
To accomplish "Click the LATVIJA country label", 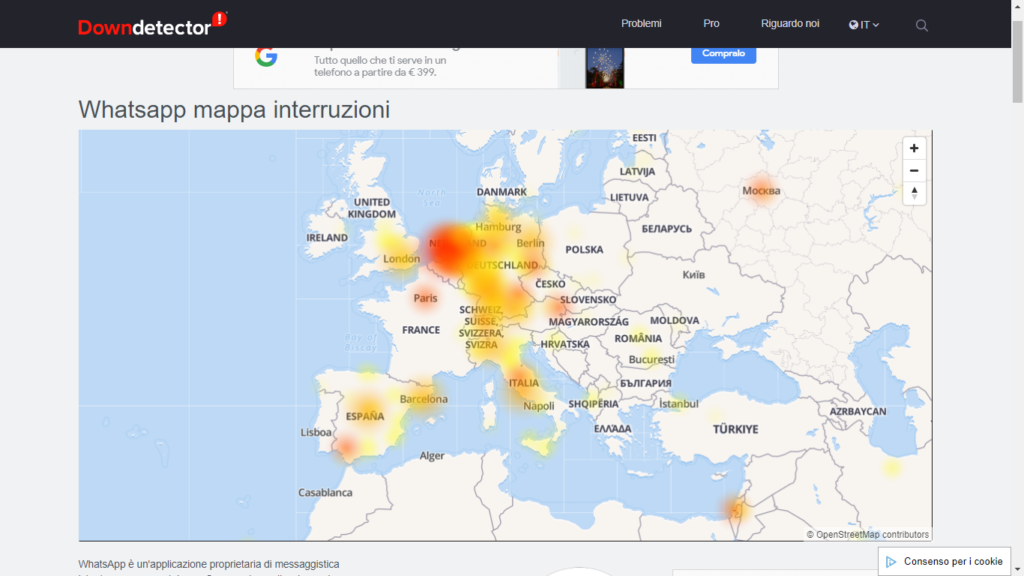I will coord(637,172).
